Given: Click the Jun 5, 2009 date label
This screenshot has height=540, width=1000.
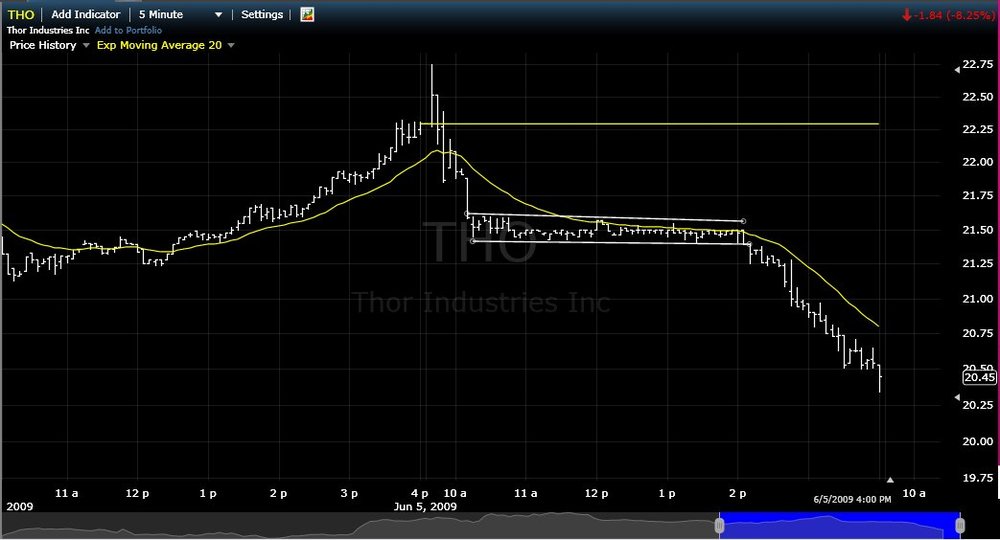Looking at the screenshot, I should point(425,506).
